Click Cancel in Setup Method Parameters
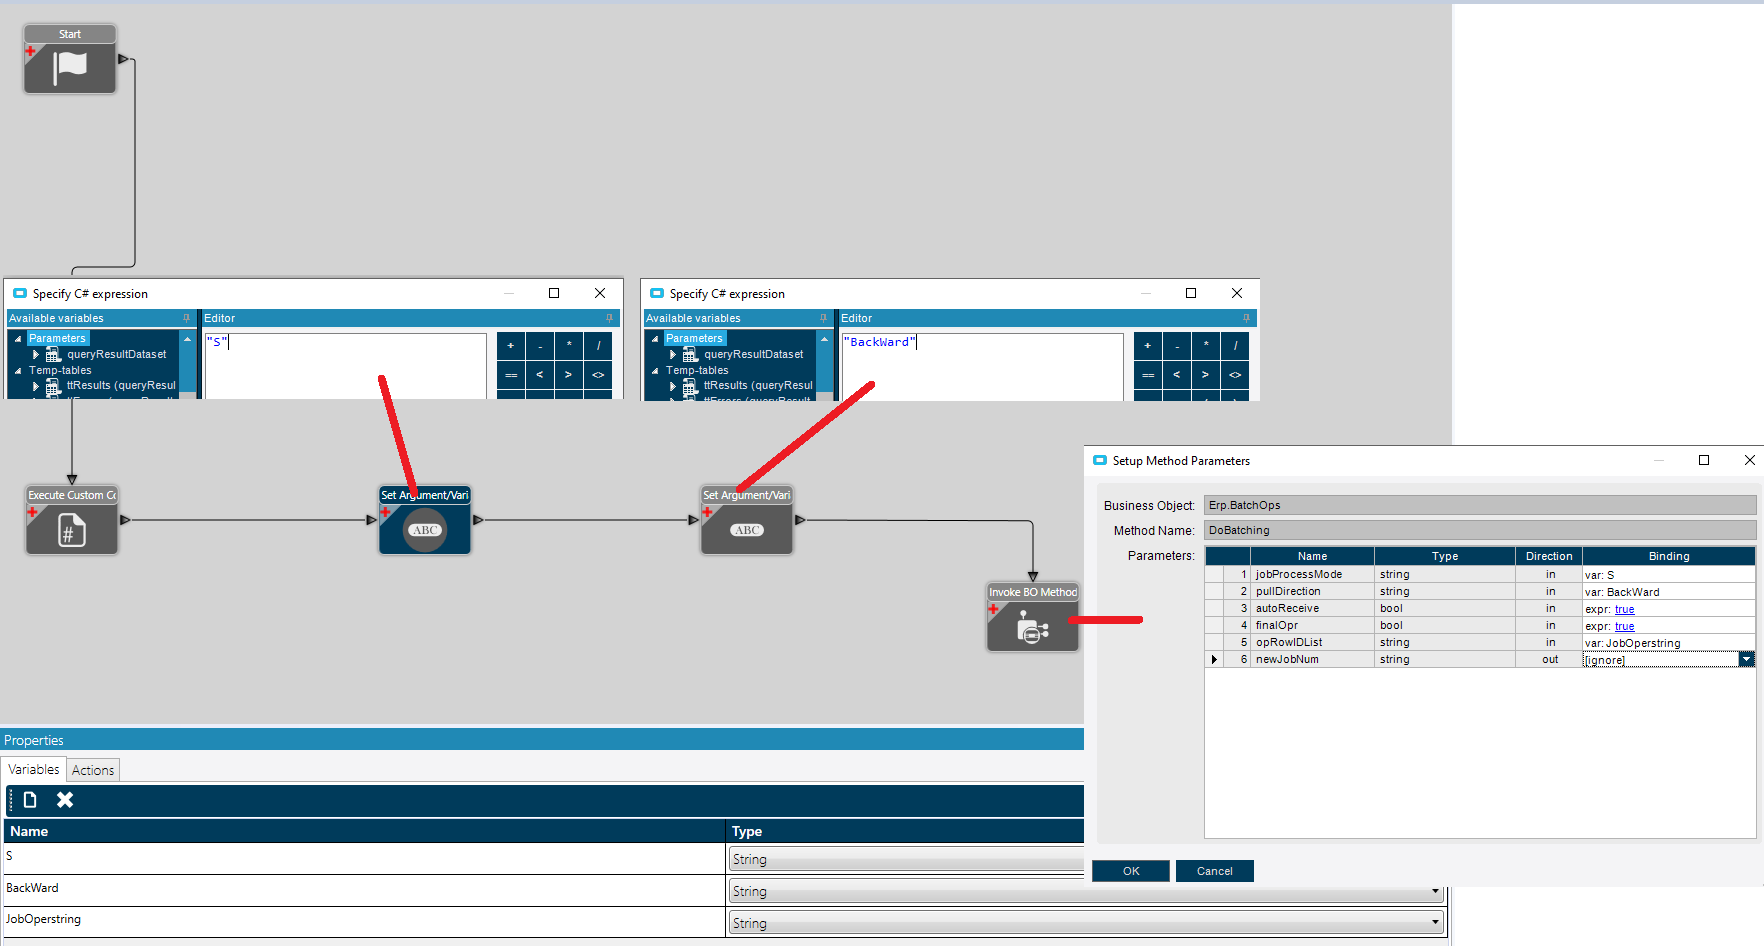Screen dimensions: 1764x946 click(x=1215, y=871)
